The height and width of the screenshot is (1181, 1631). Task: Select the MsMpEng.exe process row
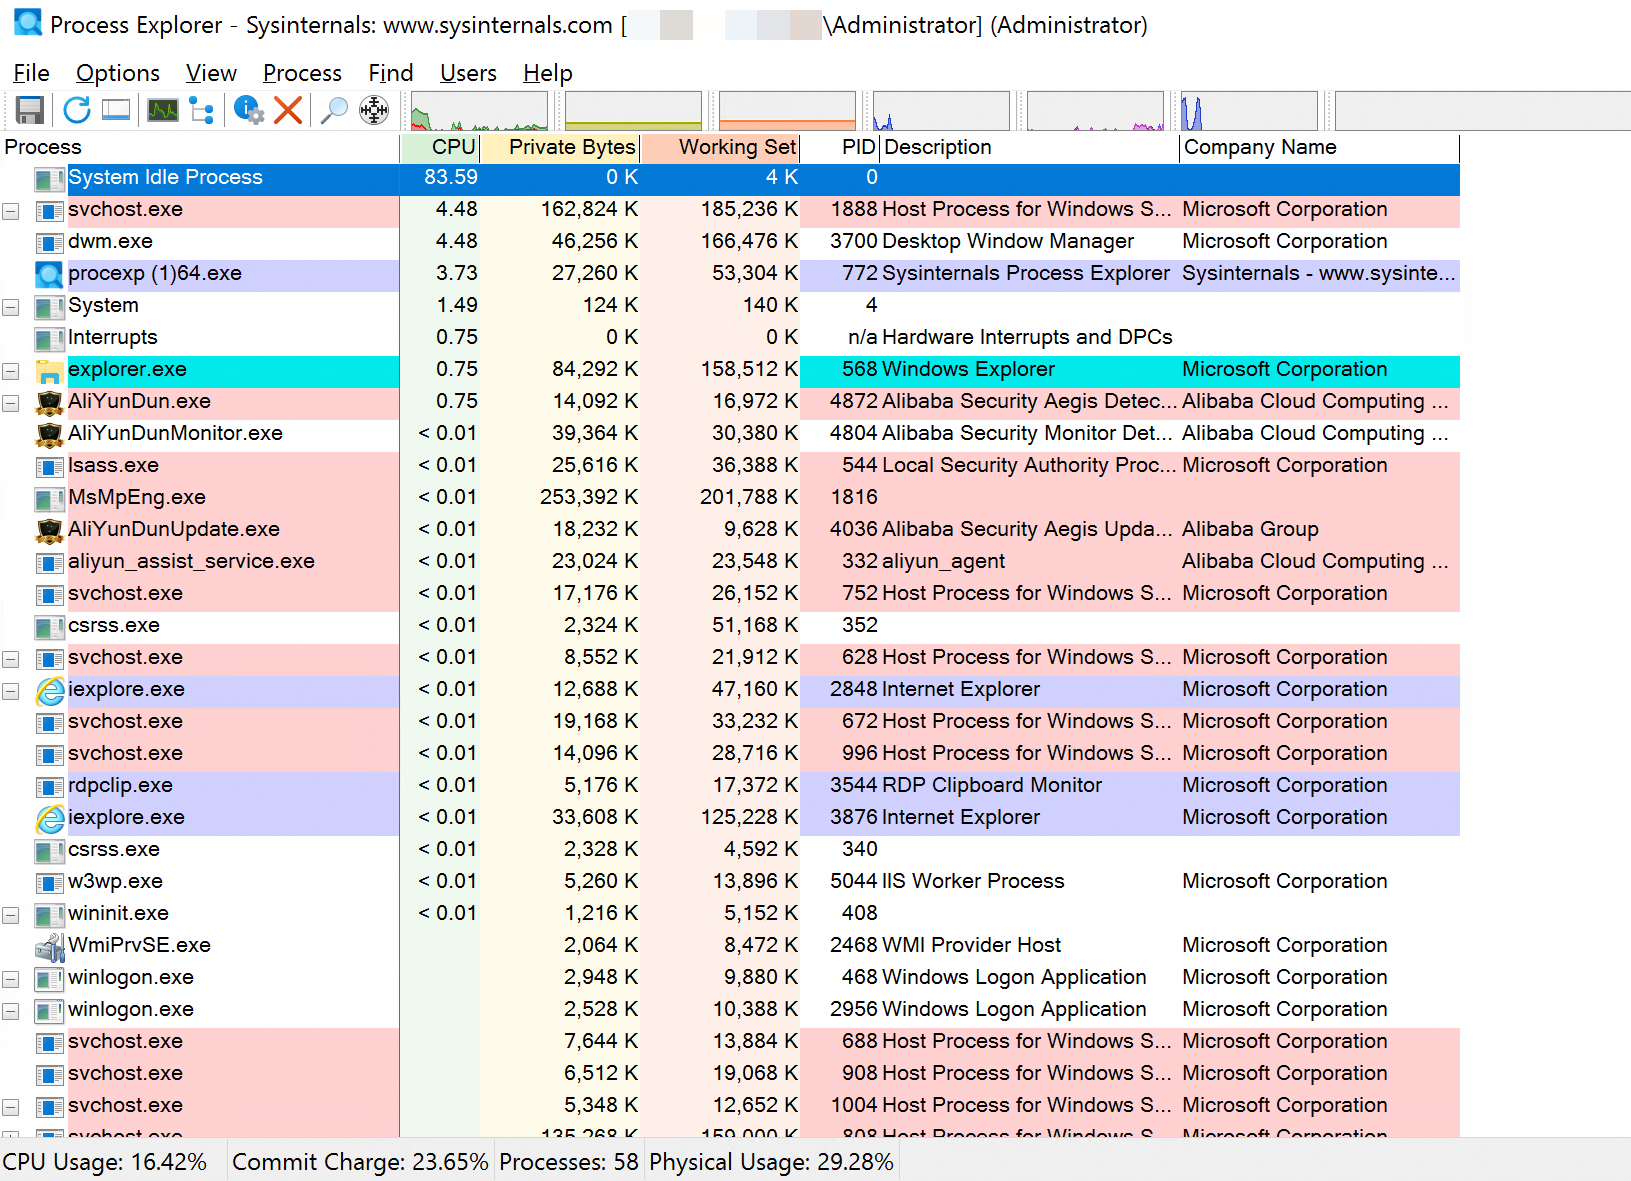coord(136,497)
